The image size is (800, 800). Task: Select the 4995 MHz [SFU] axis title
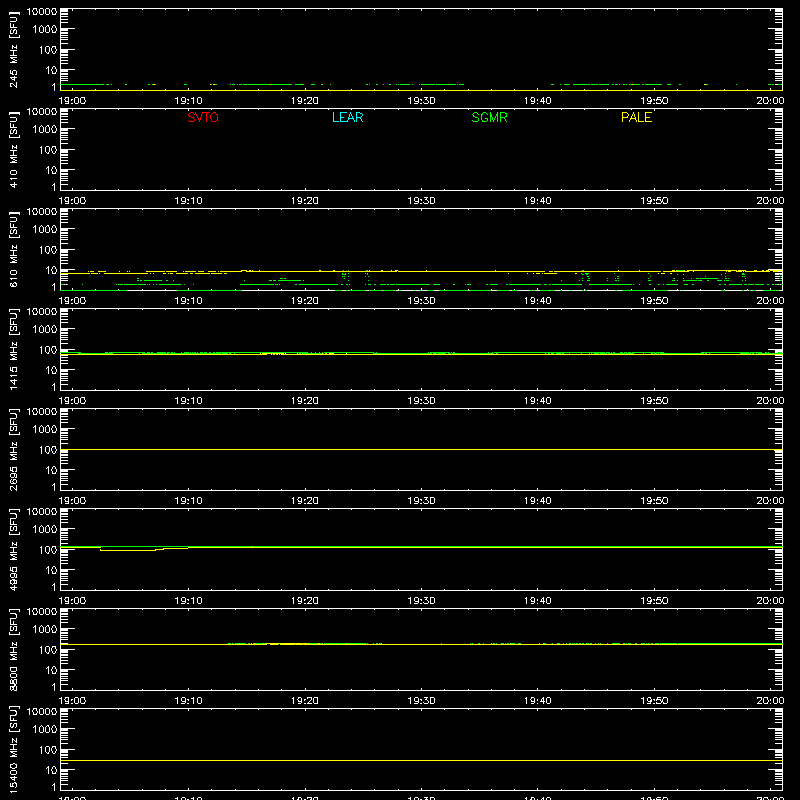tap(14, 549)
